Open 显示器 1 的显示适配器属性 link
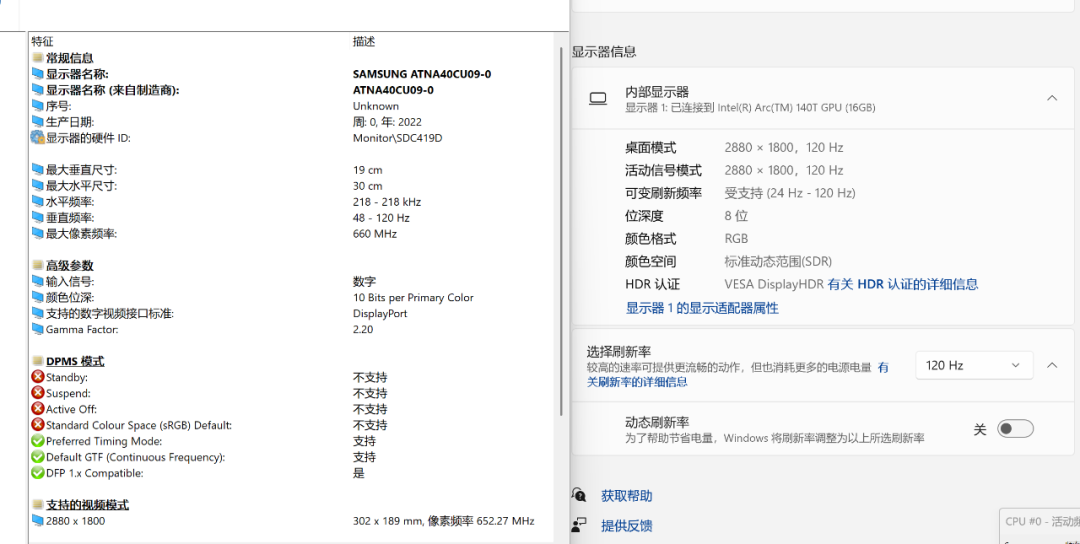 pyautogui.click(x=702, y=308)
